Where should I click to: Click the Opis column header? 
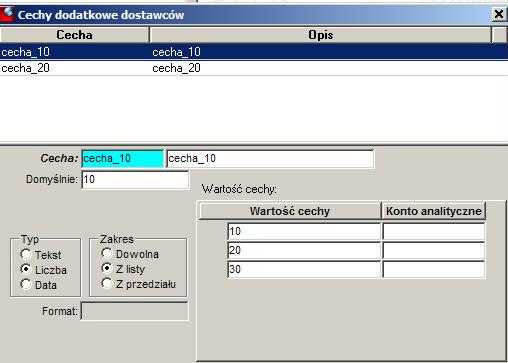tap(320, 35)
